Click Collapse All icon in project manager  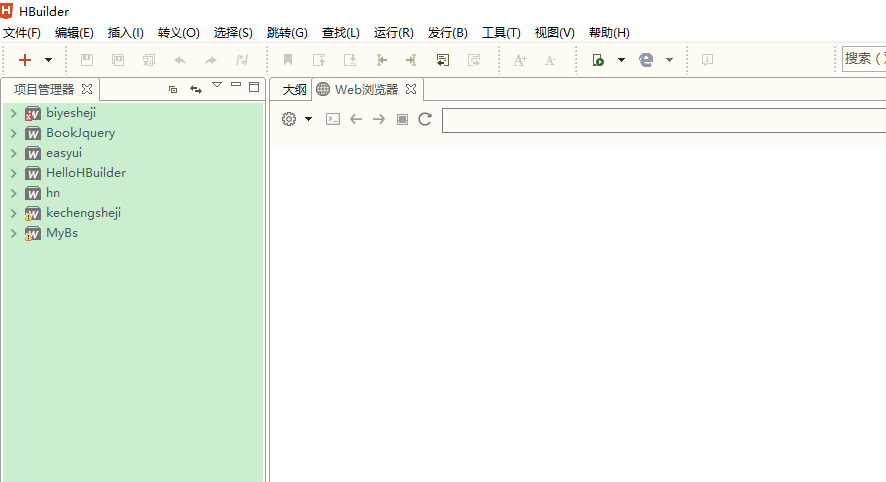(x=173, y=89)
